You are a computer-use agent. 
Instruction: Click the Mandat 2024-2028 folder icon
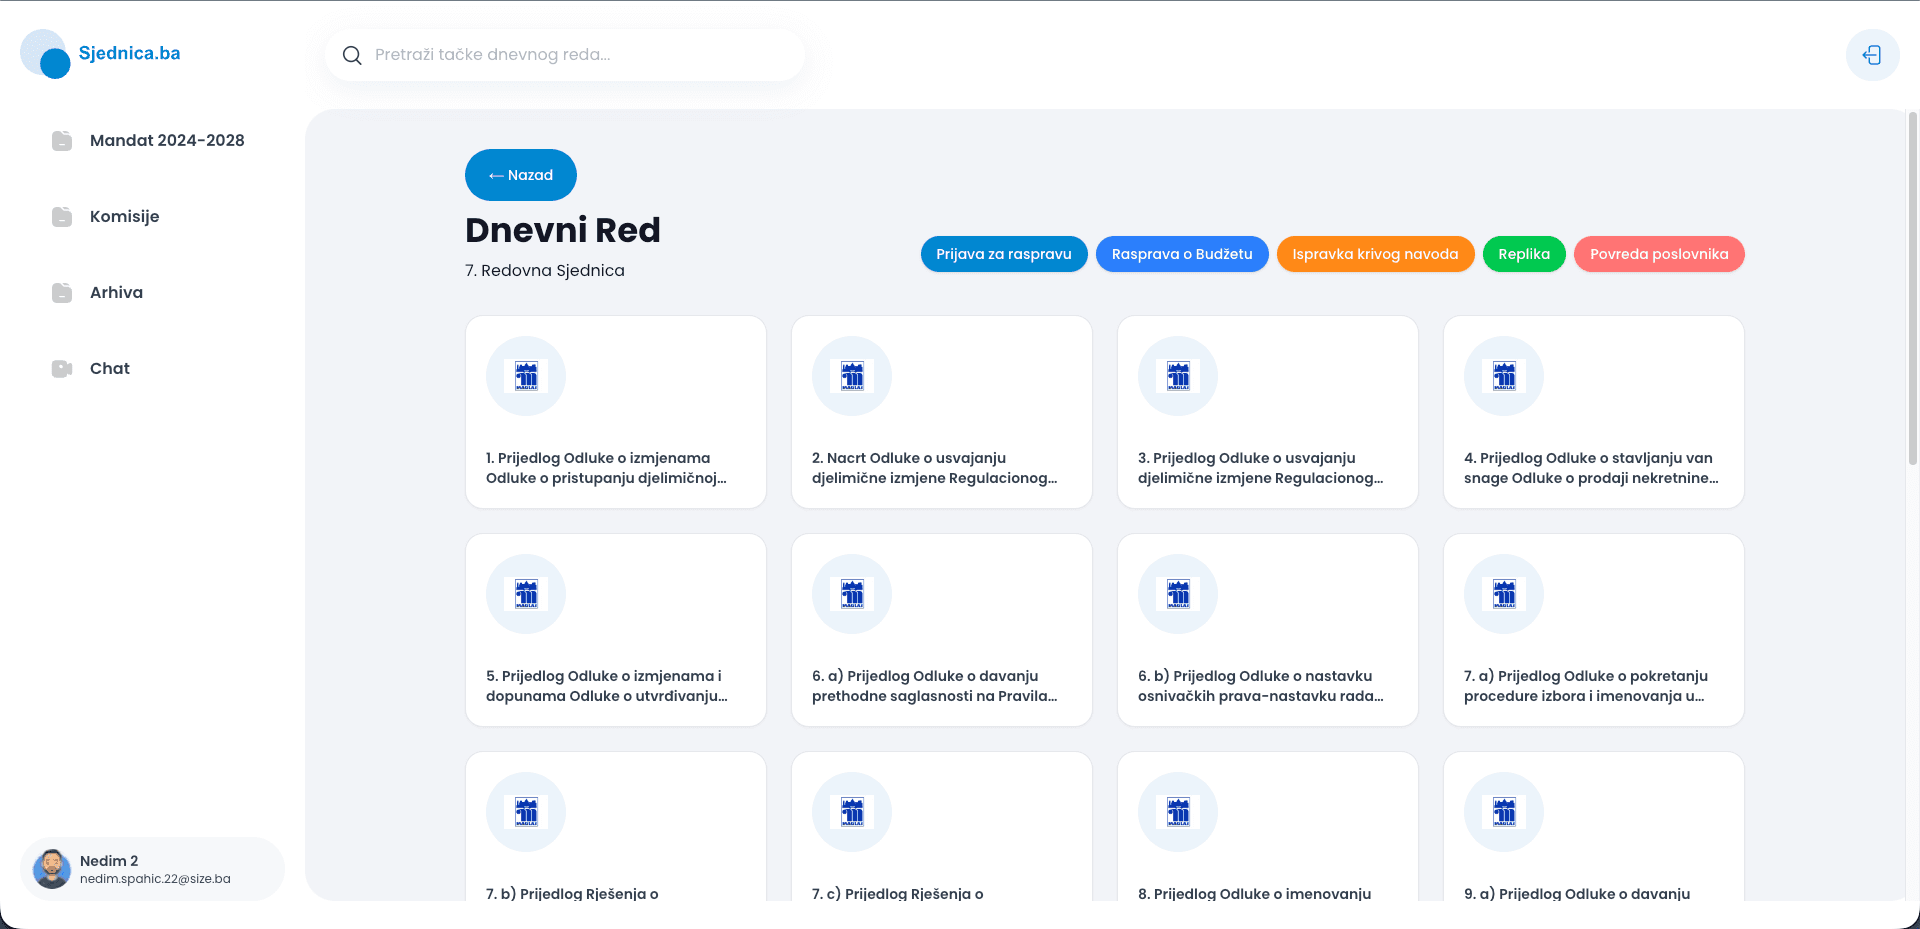[62, 141]
